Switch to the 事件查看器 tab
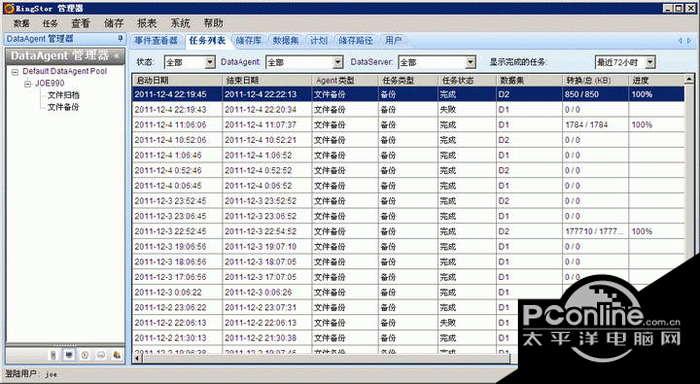 pos(156,41)
